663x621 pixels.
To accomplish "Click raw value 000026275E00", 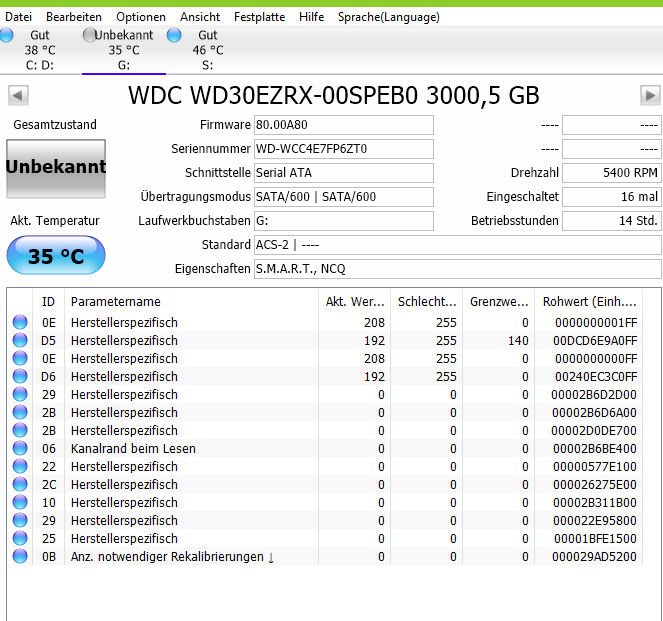I will [x=595, y=484].
